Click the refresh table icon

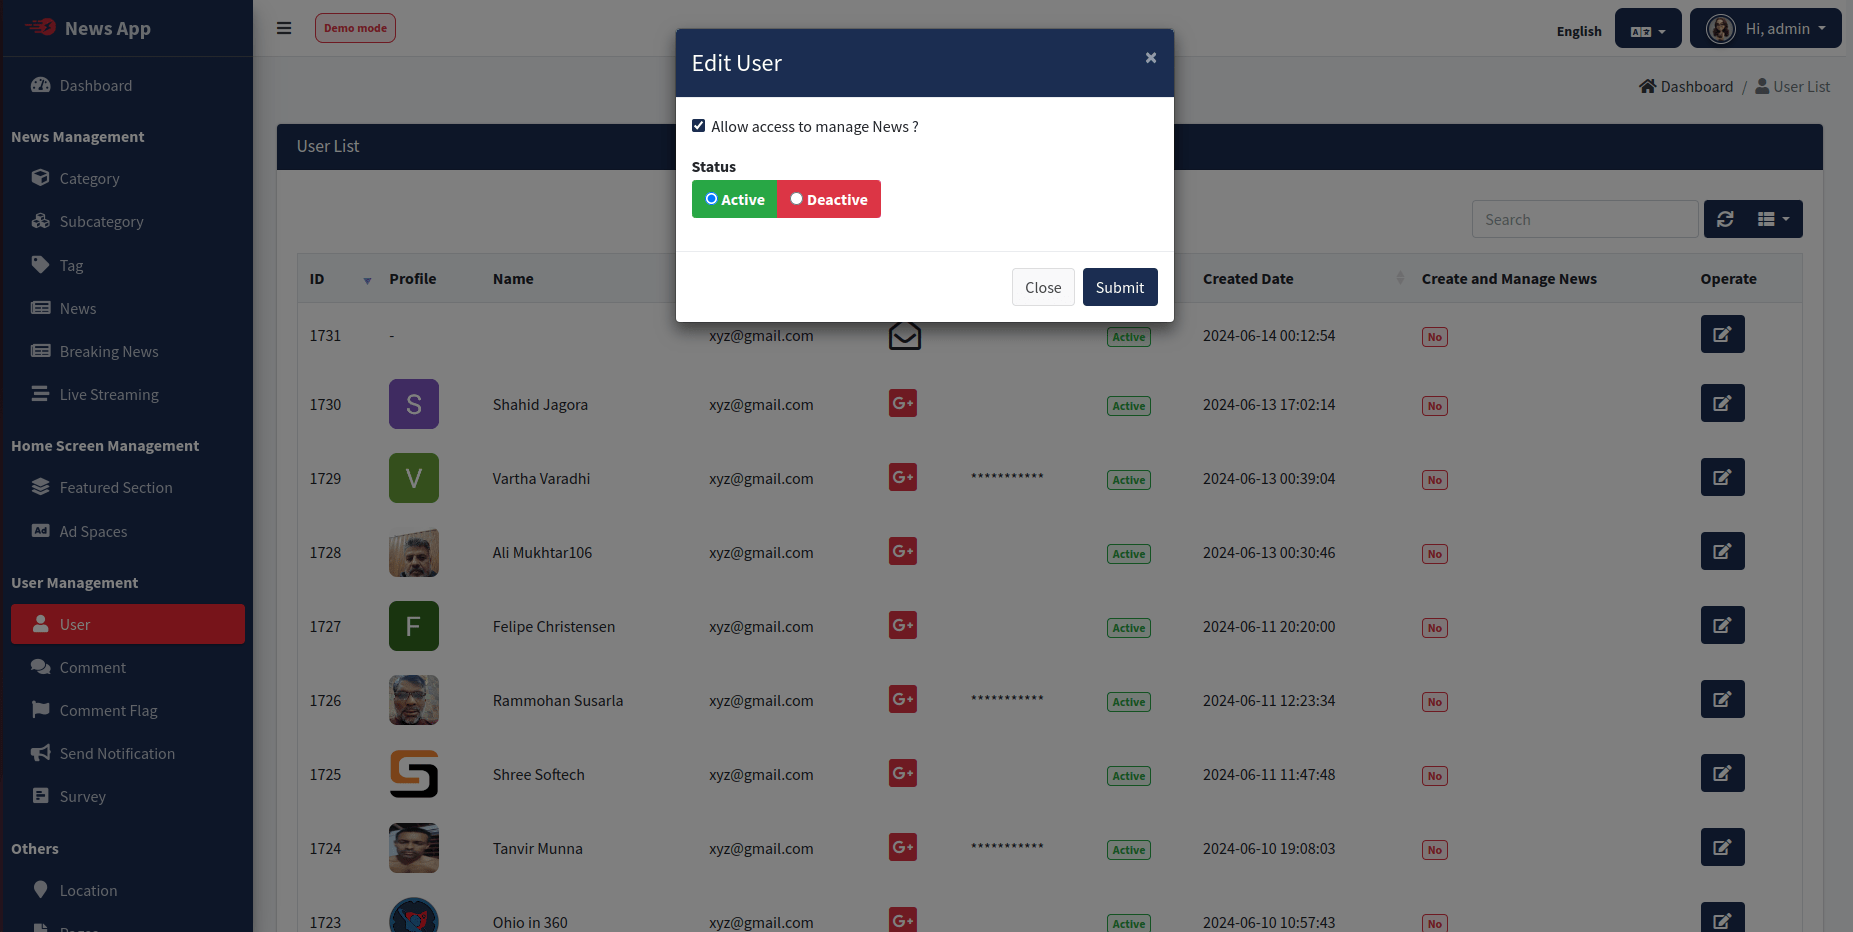pos(1725,219)
